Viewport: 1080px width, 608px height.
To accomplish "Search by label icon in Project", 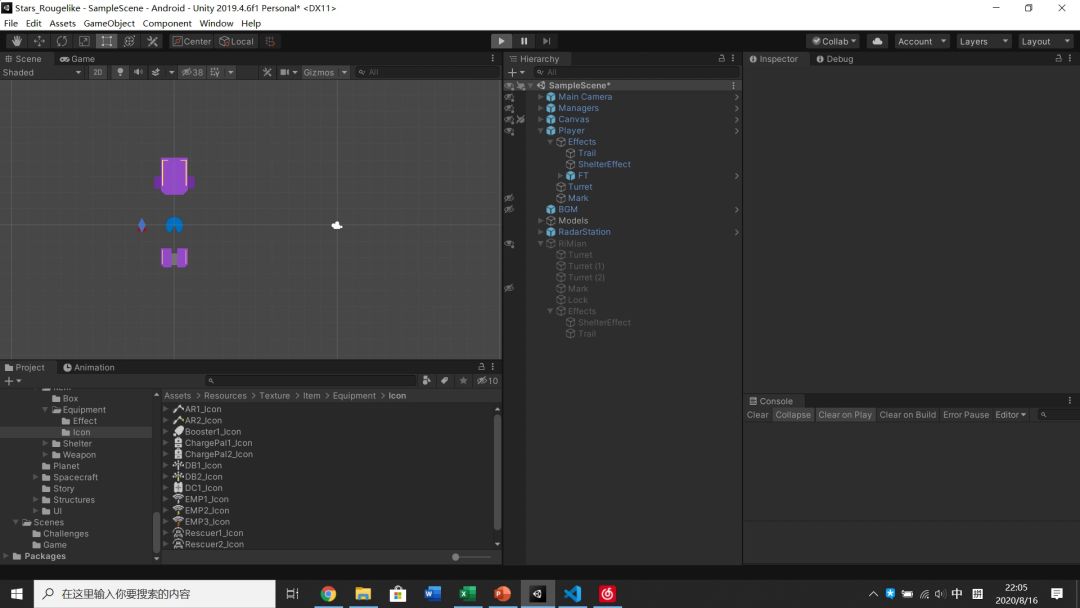I will tap(444, 380).
